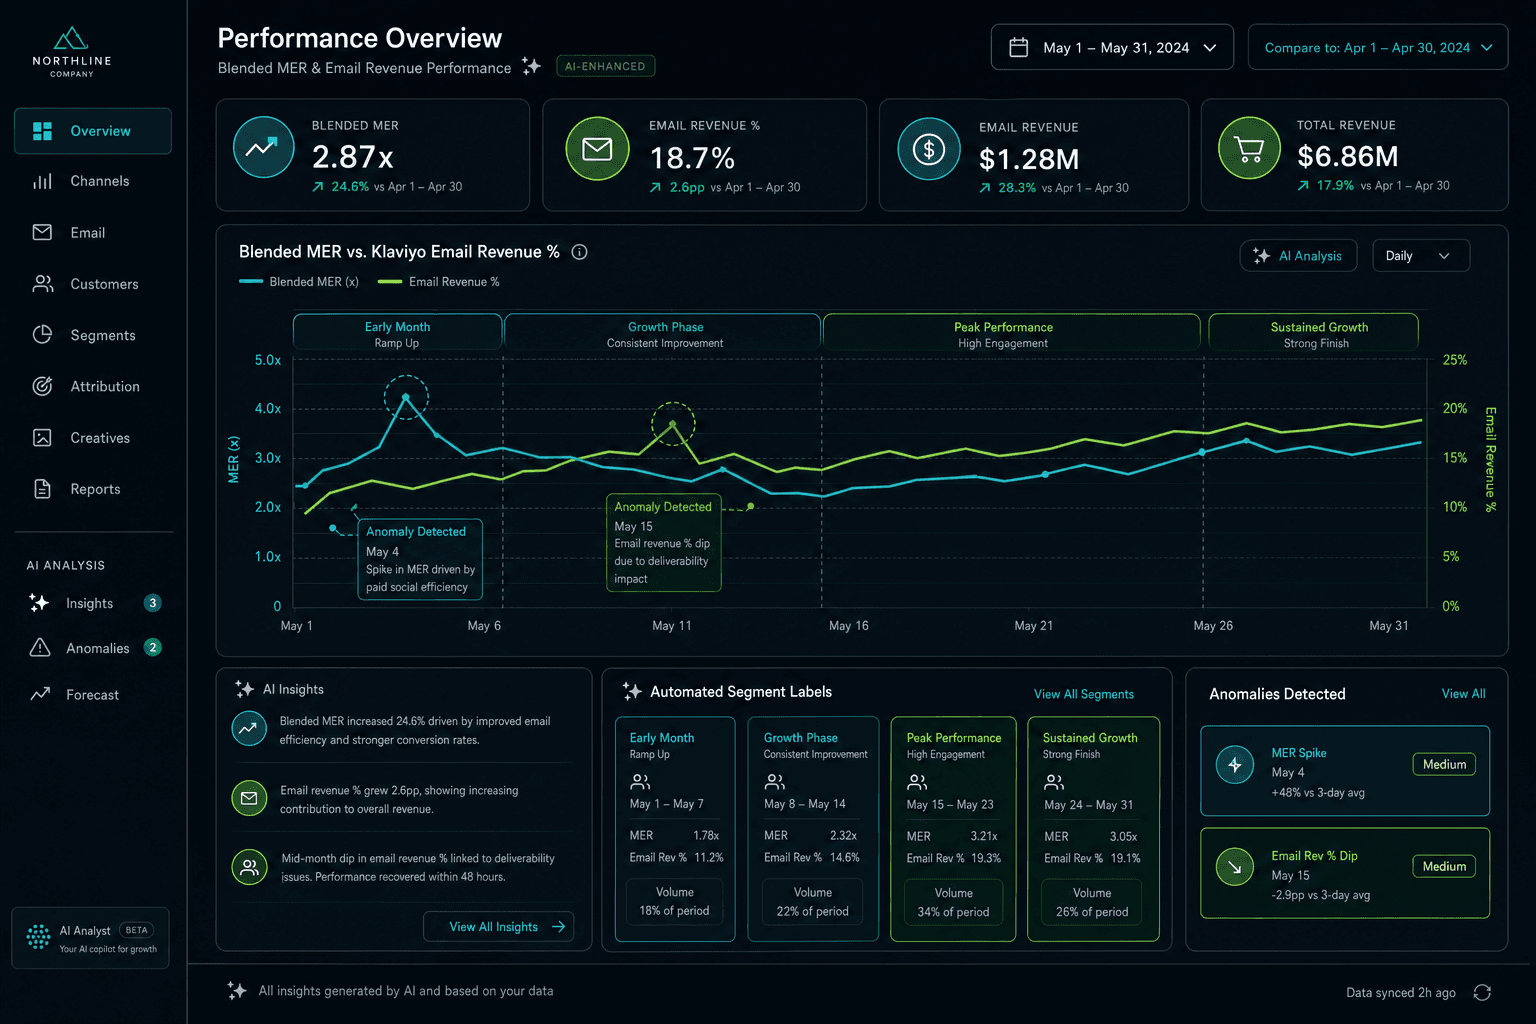Click the Anomalies count badge 2
This screenshot has width=1536, height=1024.
pos(153,648)
